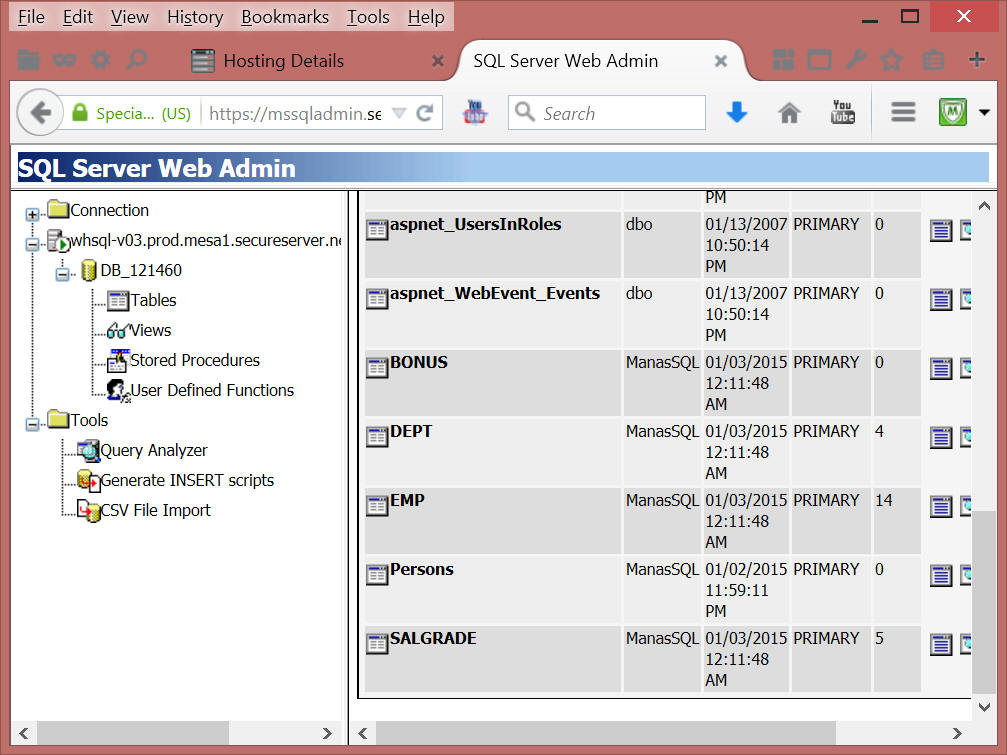Click the wrench icon right of the tabs
Screen dimensions: 1007x755
tap(855, 60)
